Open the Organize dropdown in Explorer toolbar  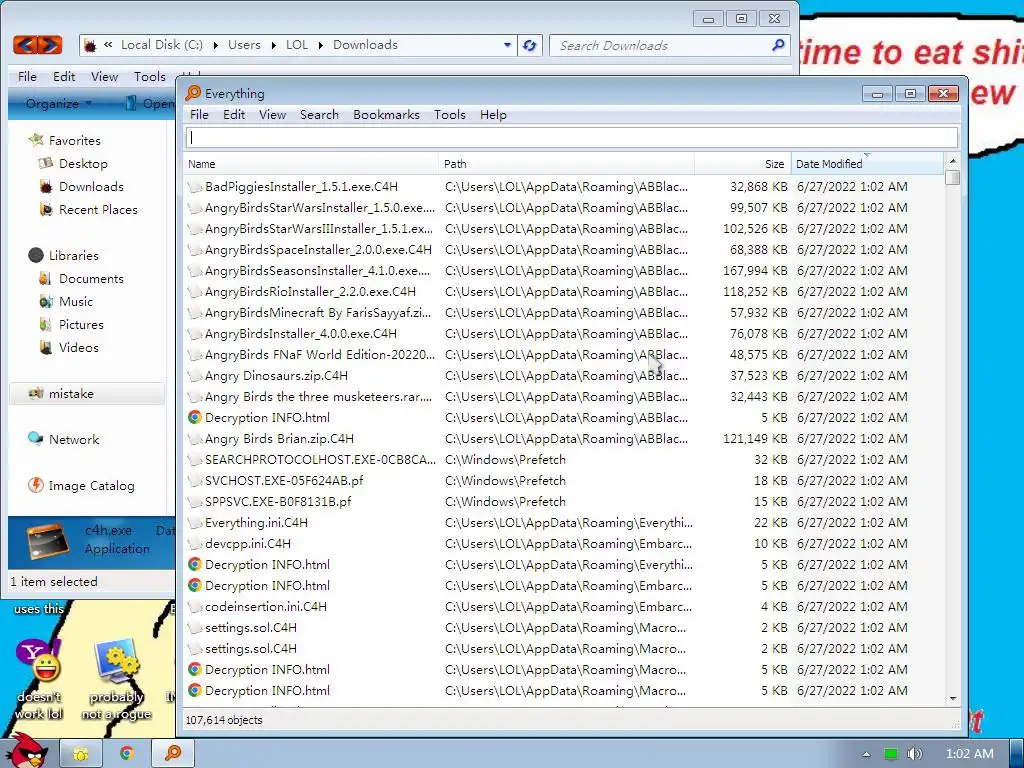click(58, 103)
